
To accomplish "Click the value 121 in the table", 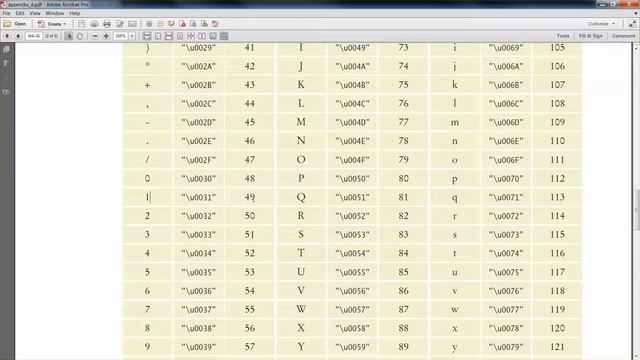I will click(x=557, y=347).
